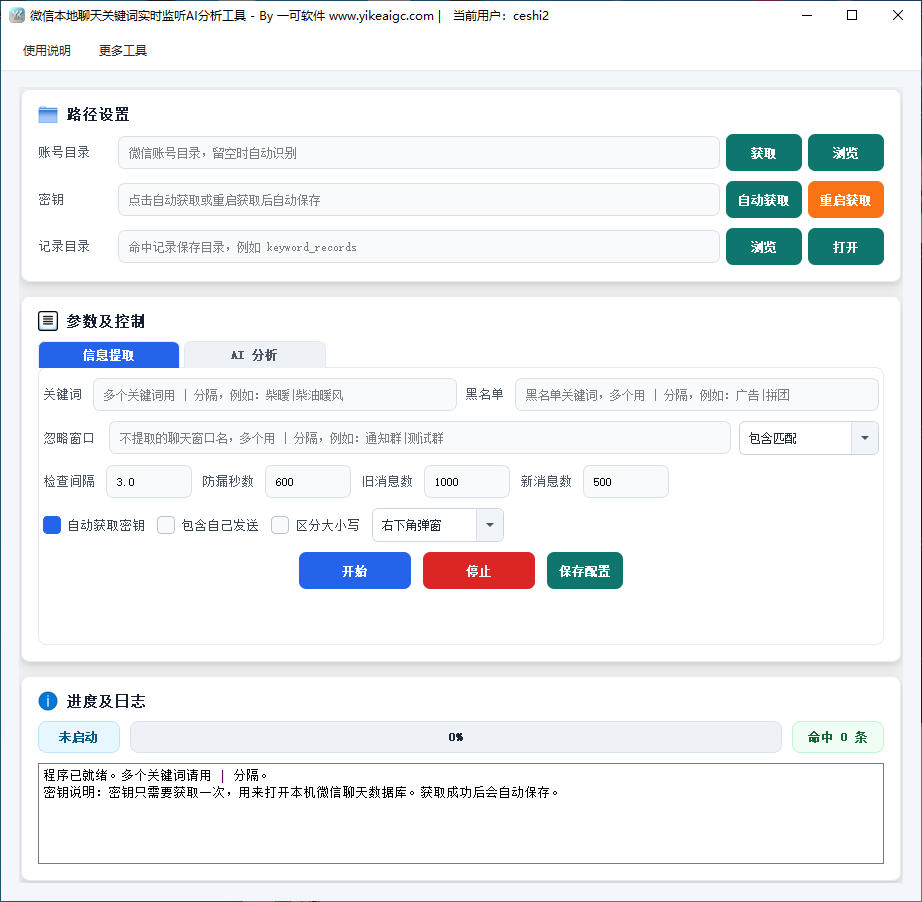Click the 记录目录 input field
The width and height of the screenshot is (922, 902).
[419, 247]
